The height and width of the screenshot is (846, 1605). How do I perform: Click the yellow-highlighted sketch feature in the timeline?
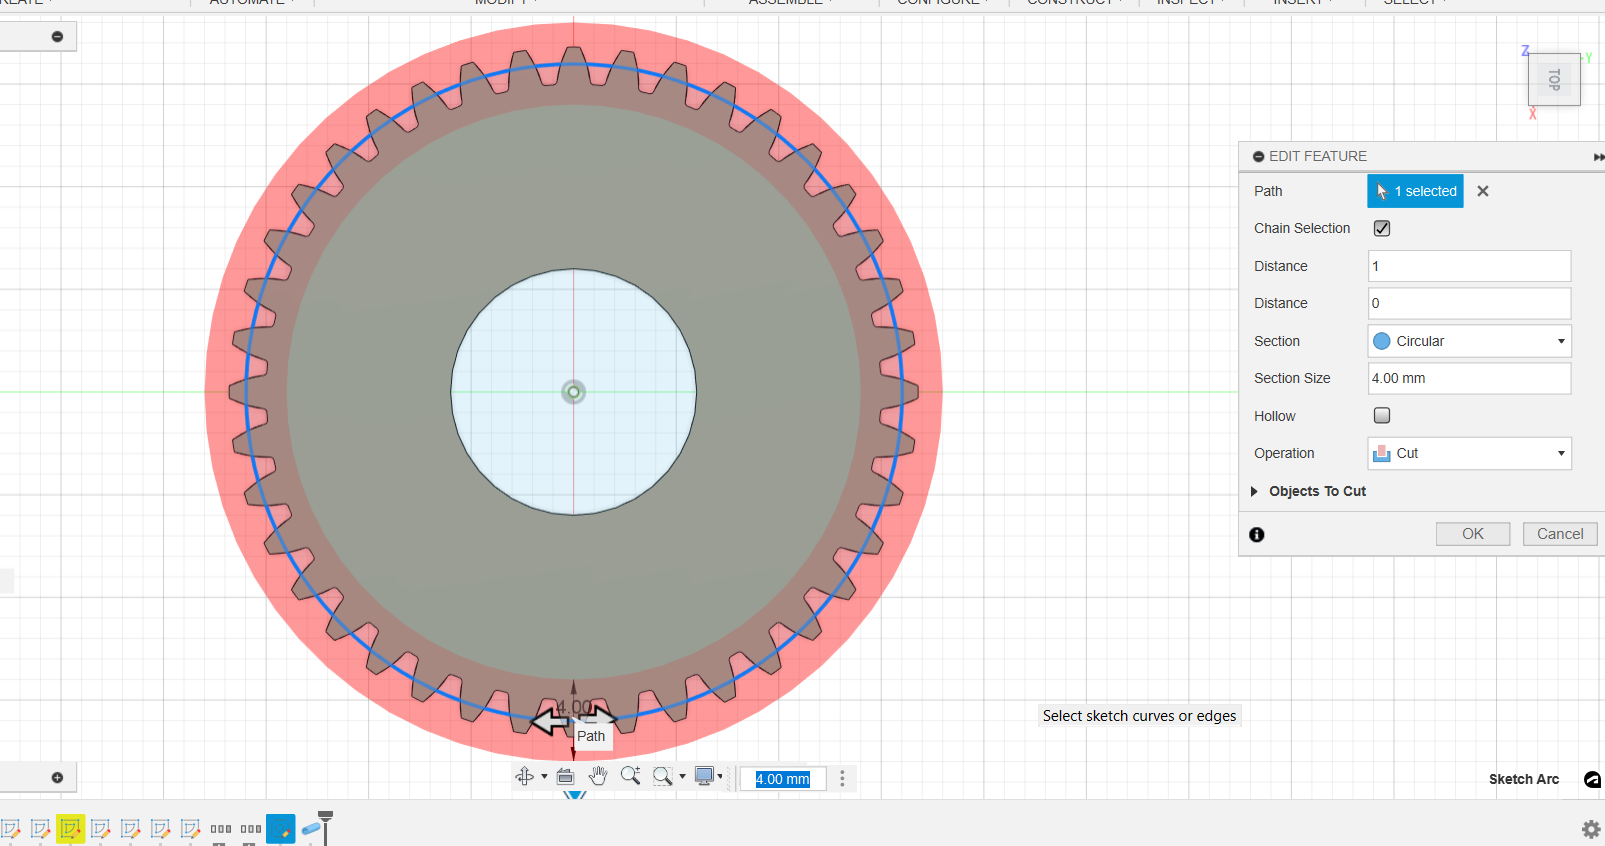click(70, 829)
